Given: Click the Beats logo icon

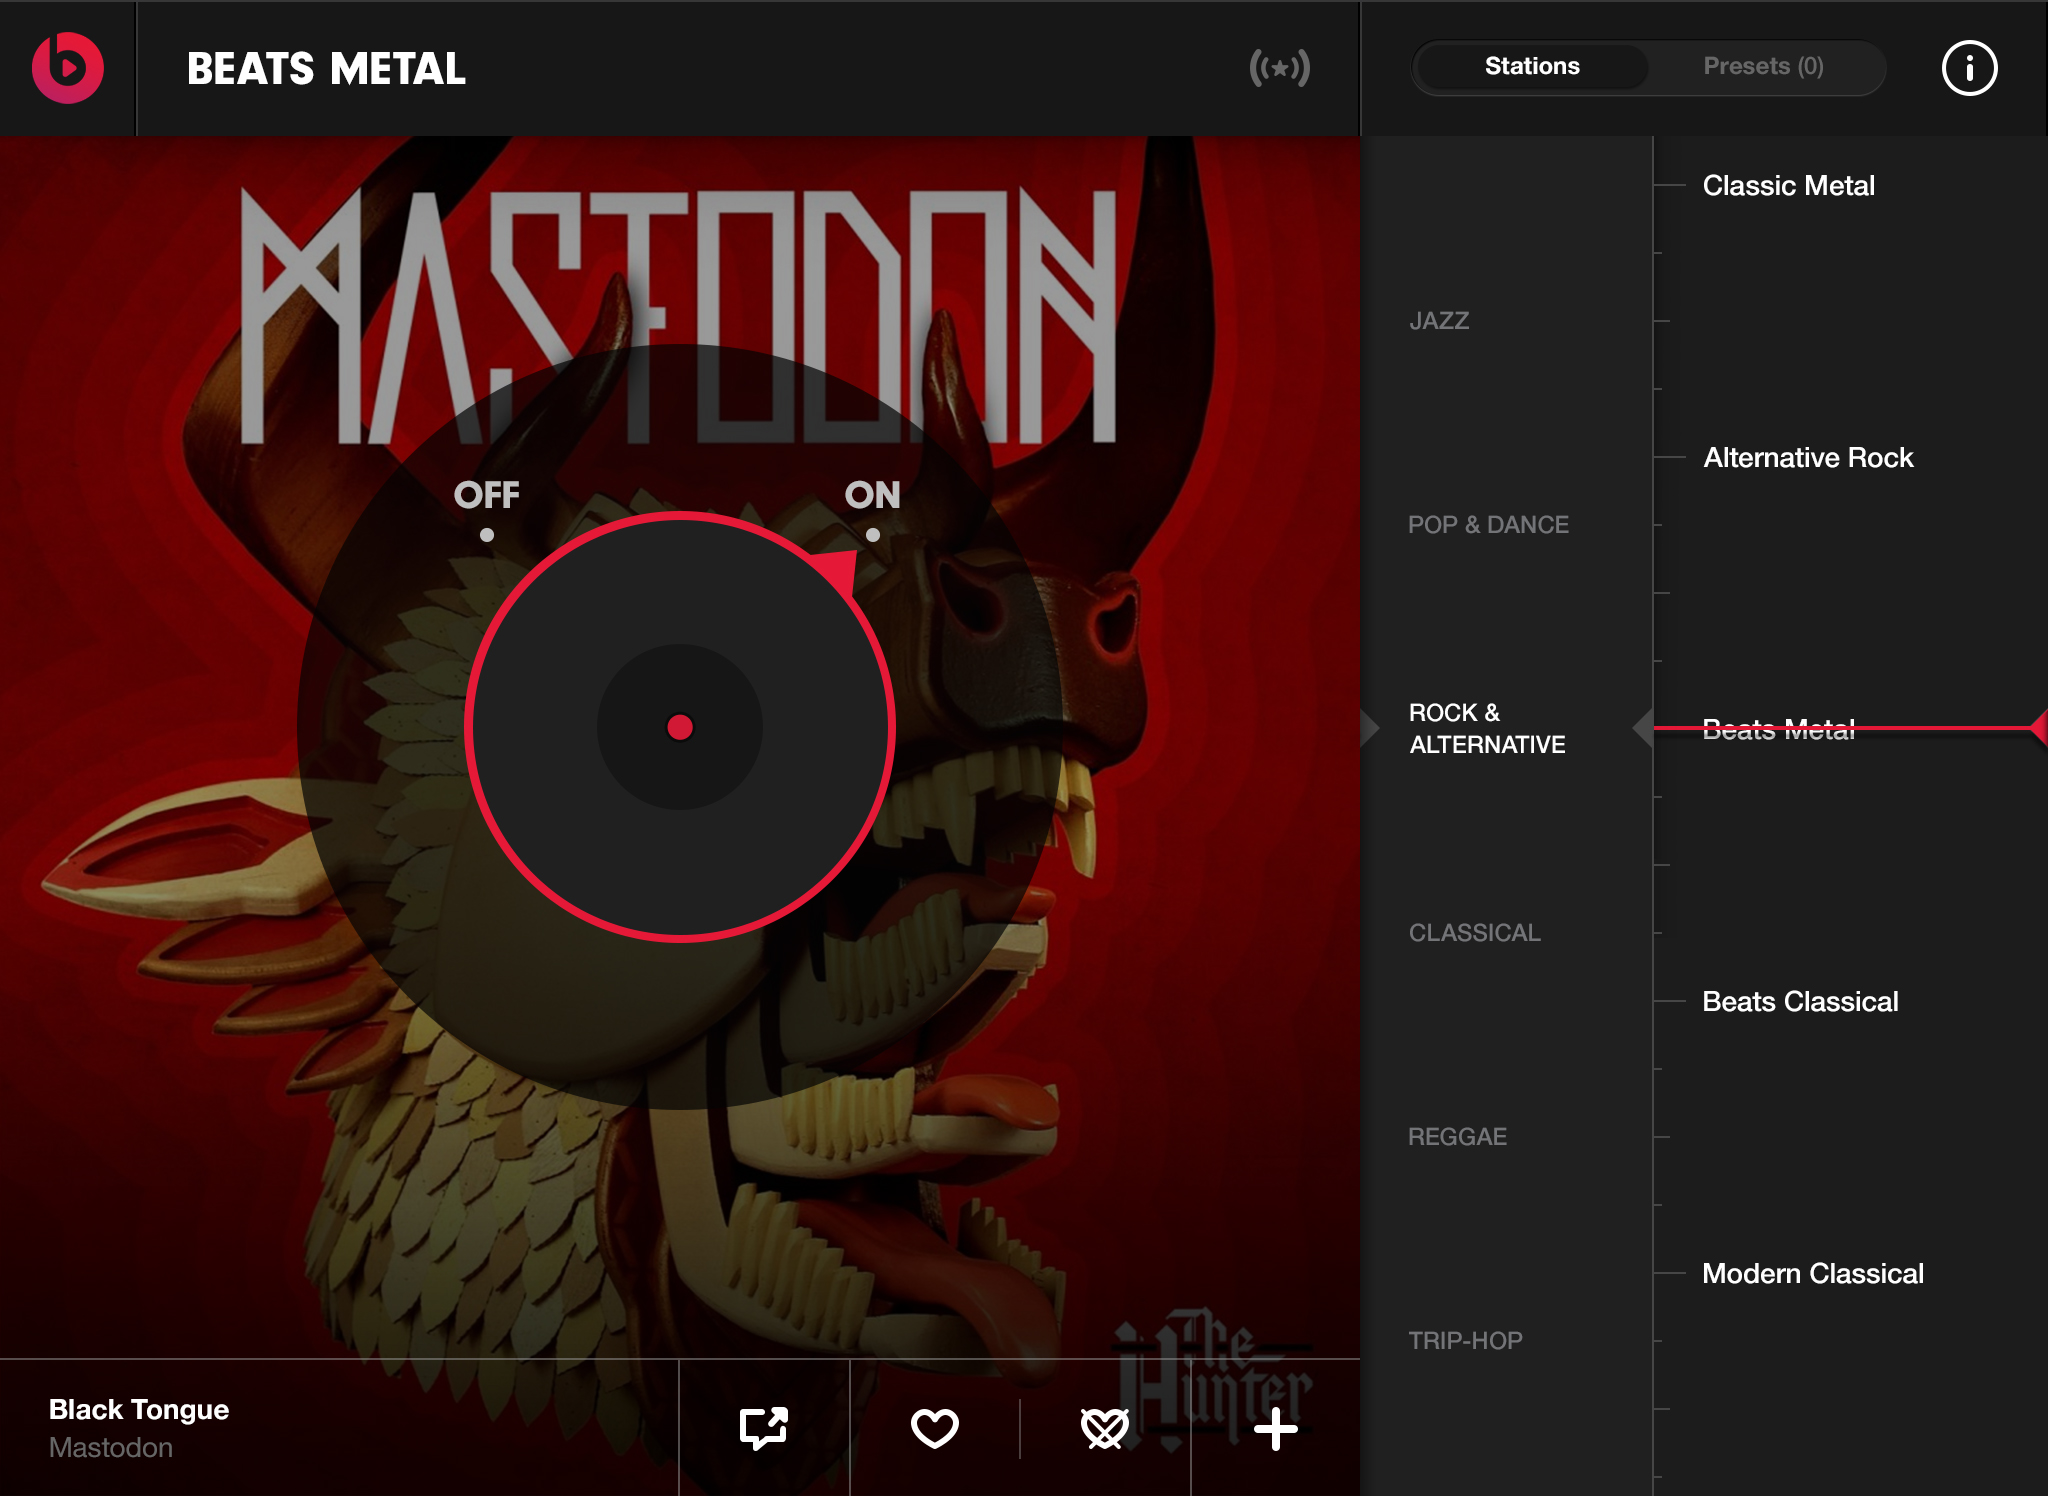Looking at the screenshot, I should tap(67, 67).
